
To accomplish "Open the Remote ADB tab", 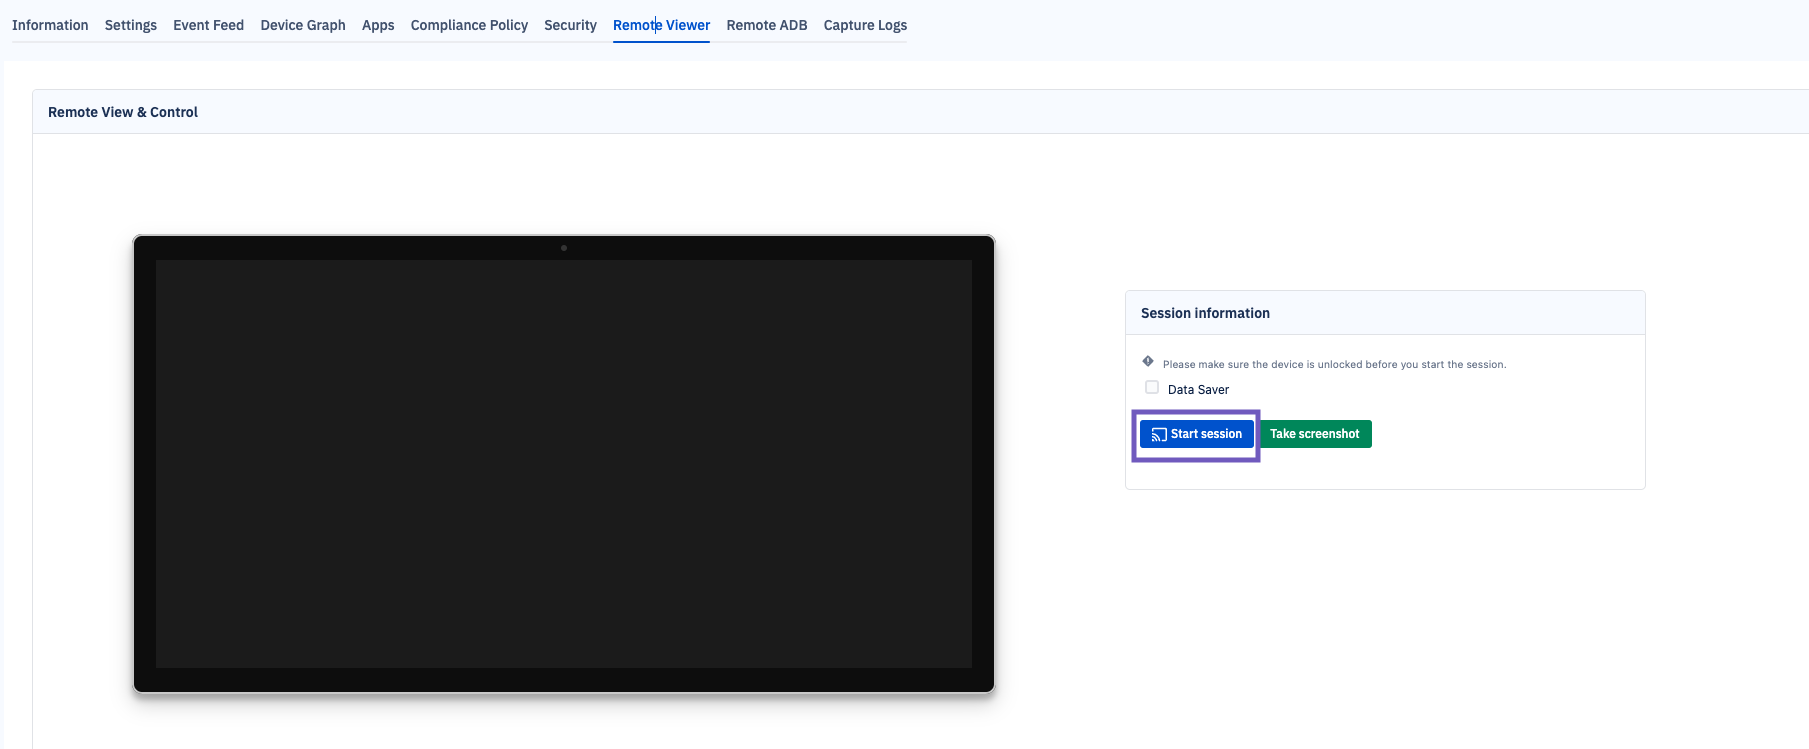I will [767, 25].
